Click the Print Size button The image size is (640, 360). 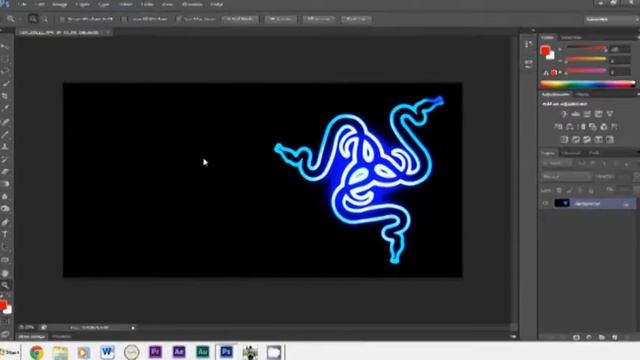356,19
